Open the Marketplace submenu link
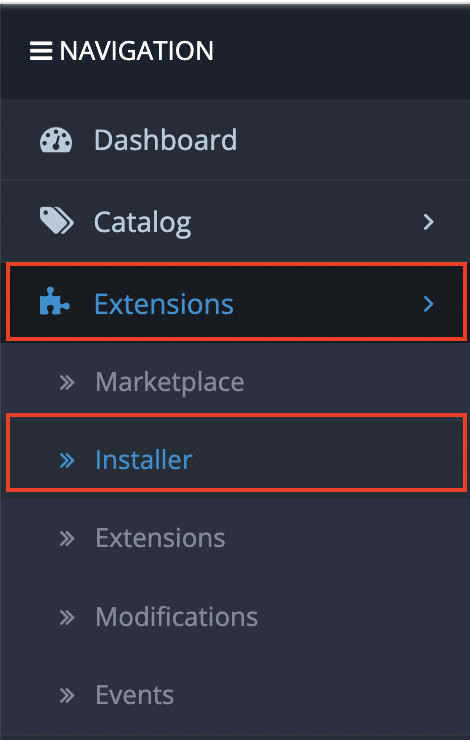Viewport: 470px width, 740px height. tap(170, 382)
